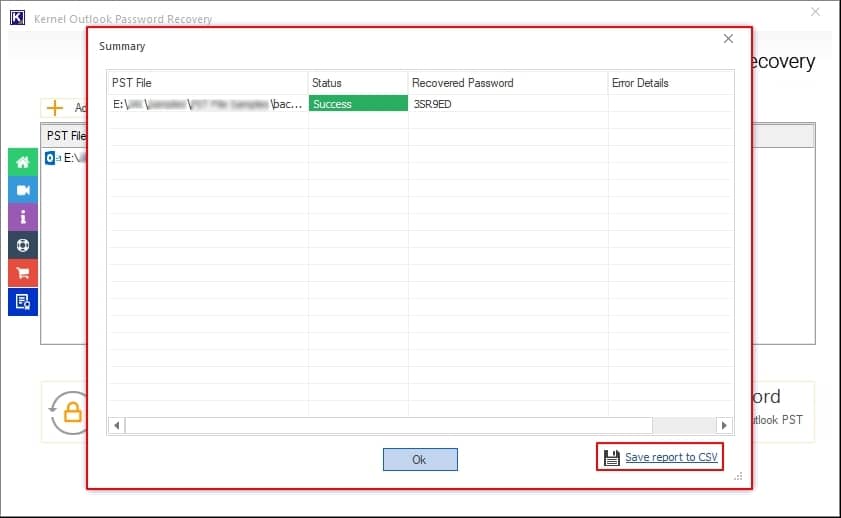The width and height of the screenshot is (841, 518).
Task: Click the Ok button in Summary dialog
Action: click(420, 460)
